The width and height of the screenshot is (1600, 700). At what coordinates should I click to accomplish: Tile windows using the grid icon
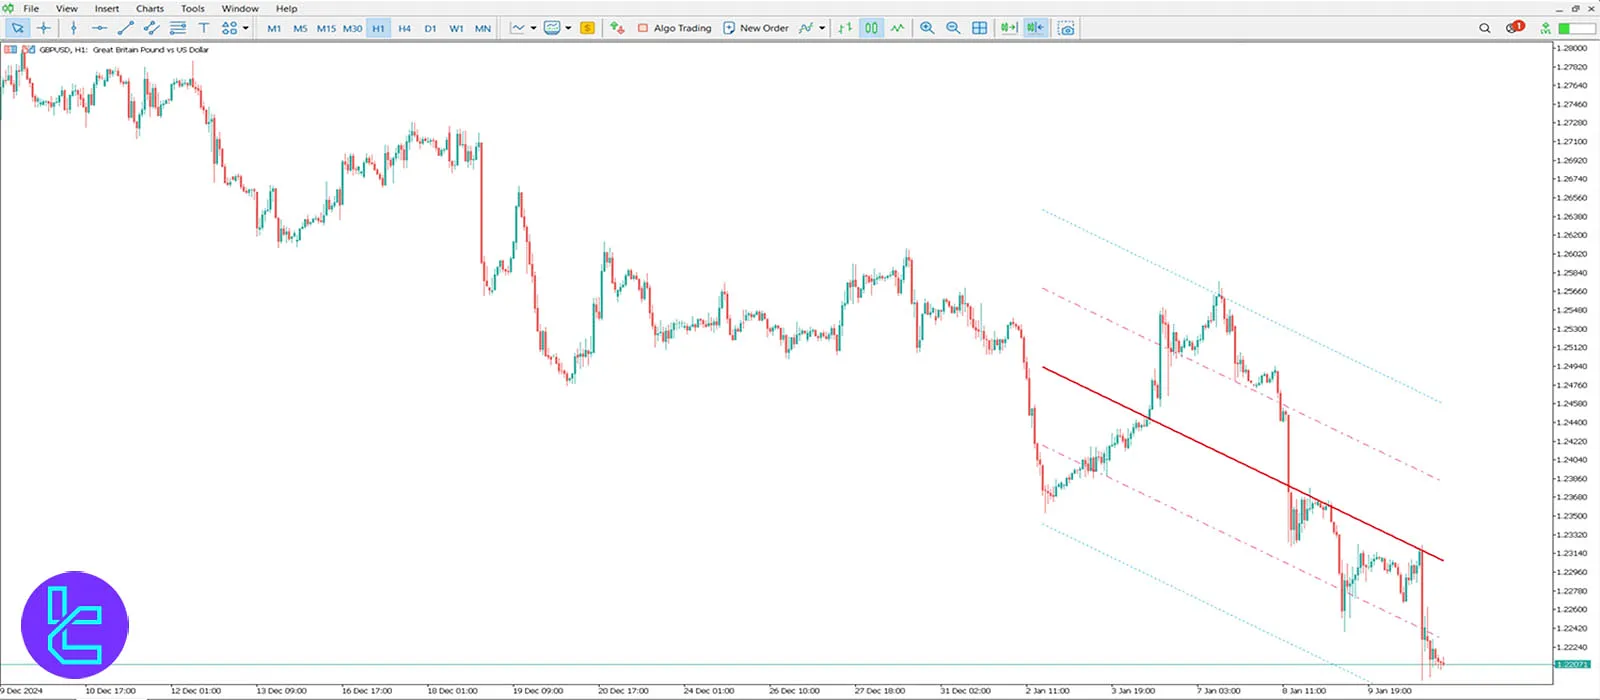point(980,28)
